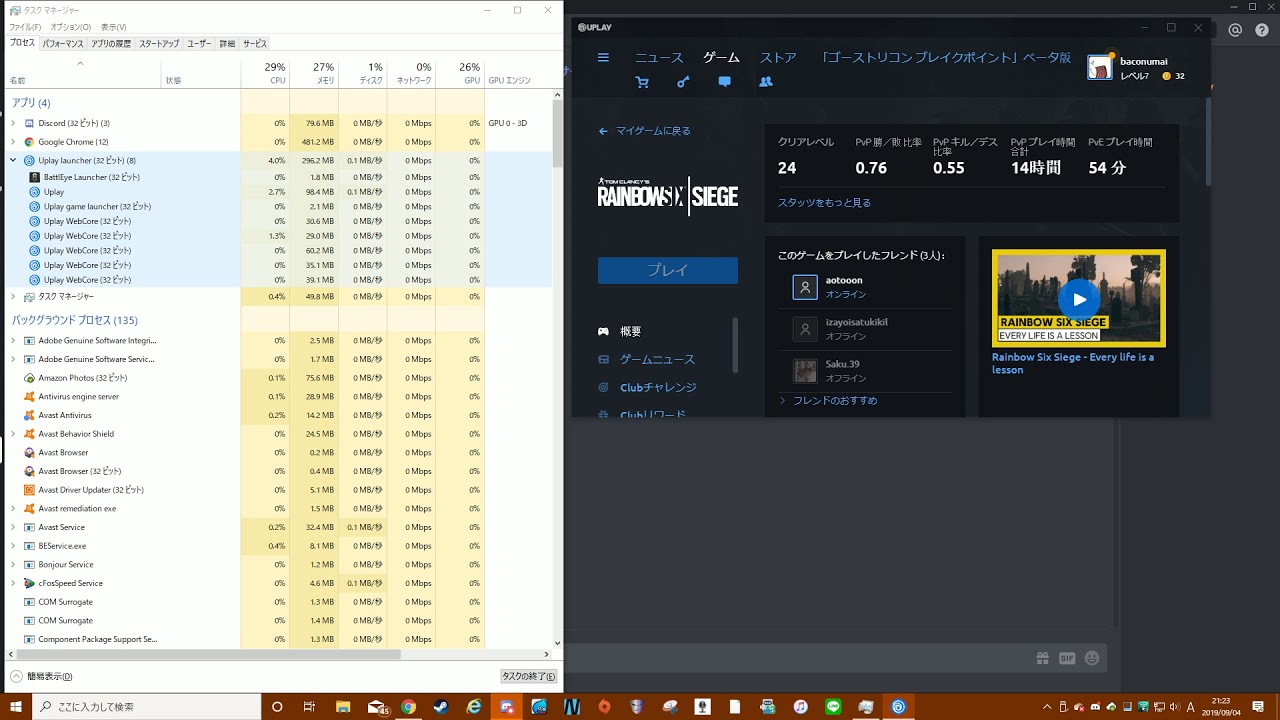The width and height of the screenshot is (1280, 720).
Task: Open the Uplay chat bubble icon
Action: point(724,82)
